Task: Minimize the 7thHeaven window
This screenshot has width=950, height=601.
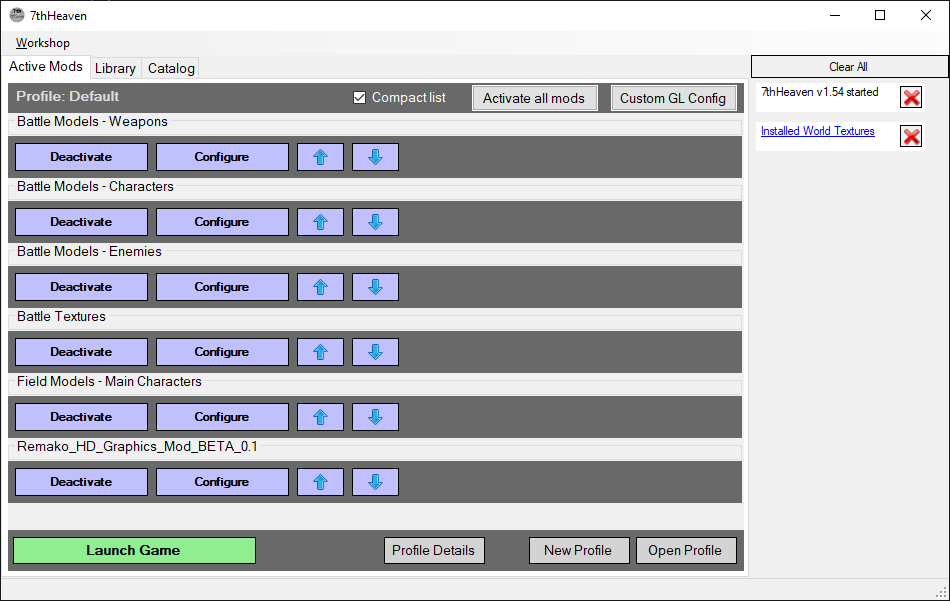Action: click(835, 15)
